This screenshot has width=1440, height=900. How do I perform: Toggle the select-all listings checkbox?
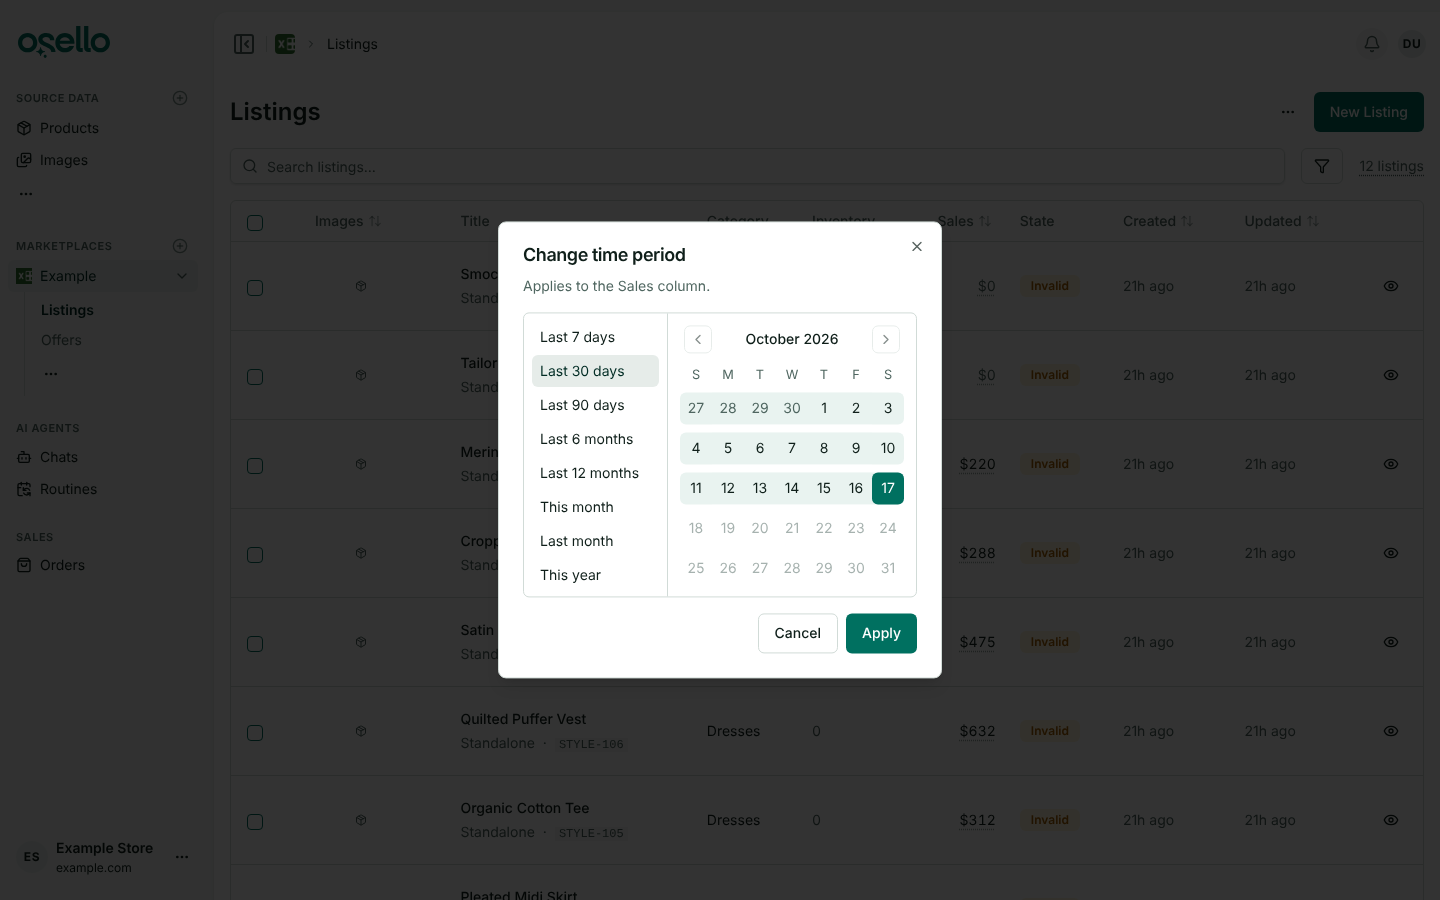point(255,222)
